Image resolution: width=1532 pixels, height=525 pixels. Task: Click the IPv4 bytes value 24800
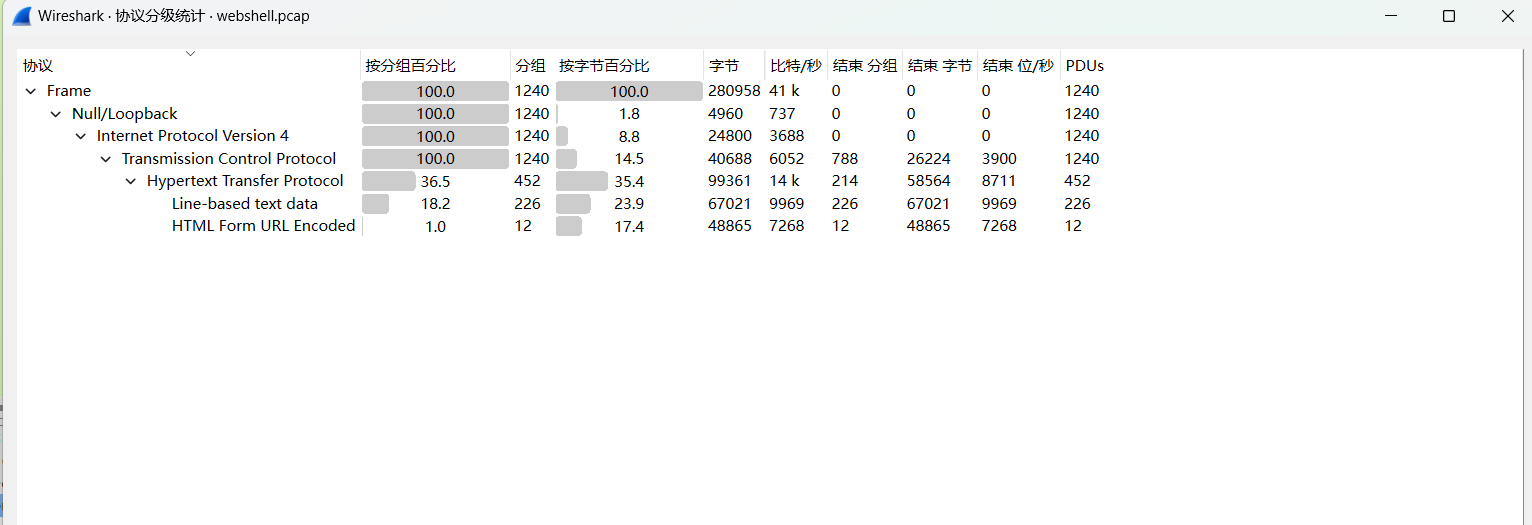point(730,136)
